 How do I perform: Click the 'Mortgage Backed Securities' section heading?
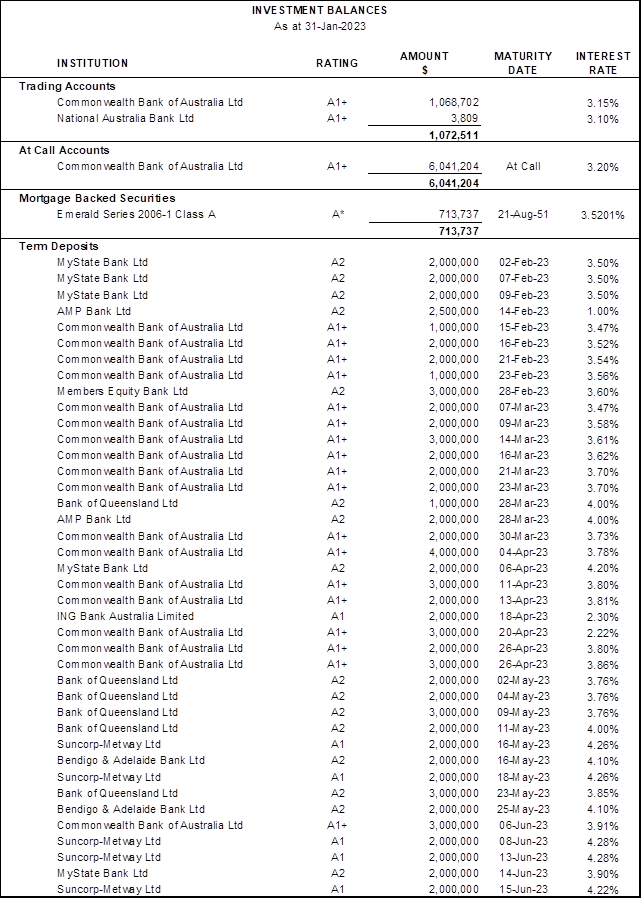pyautogui.click(x=97, y=198)
